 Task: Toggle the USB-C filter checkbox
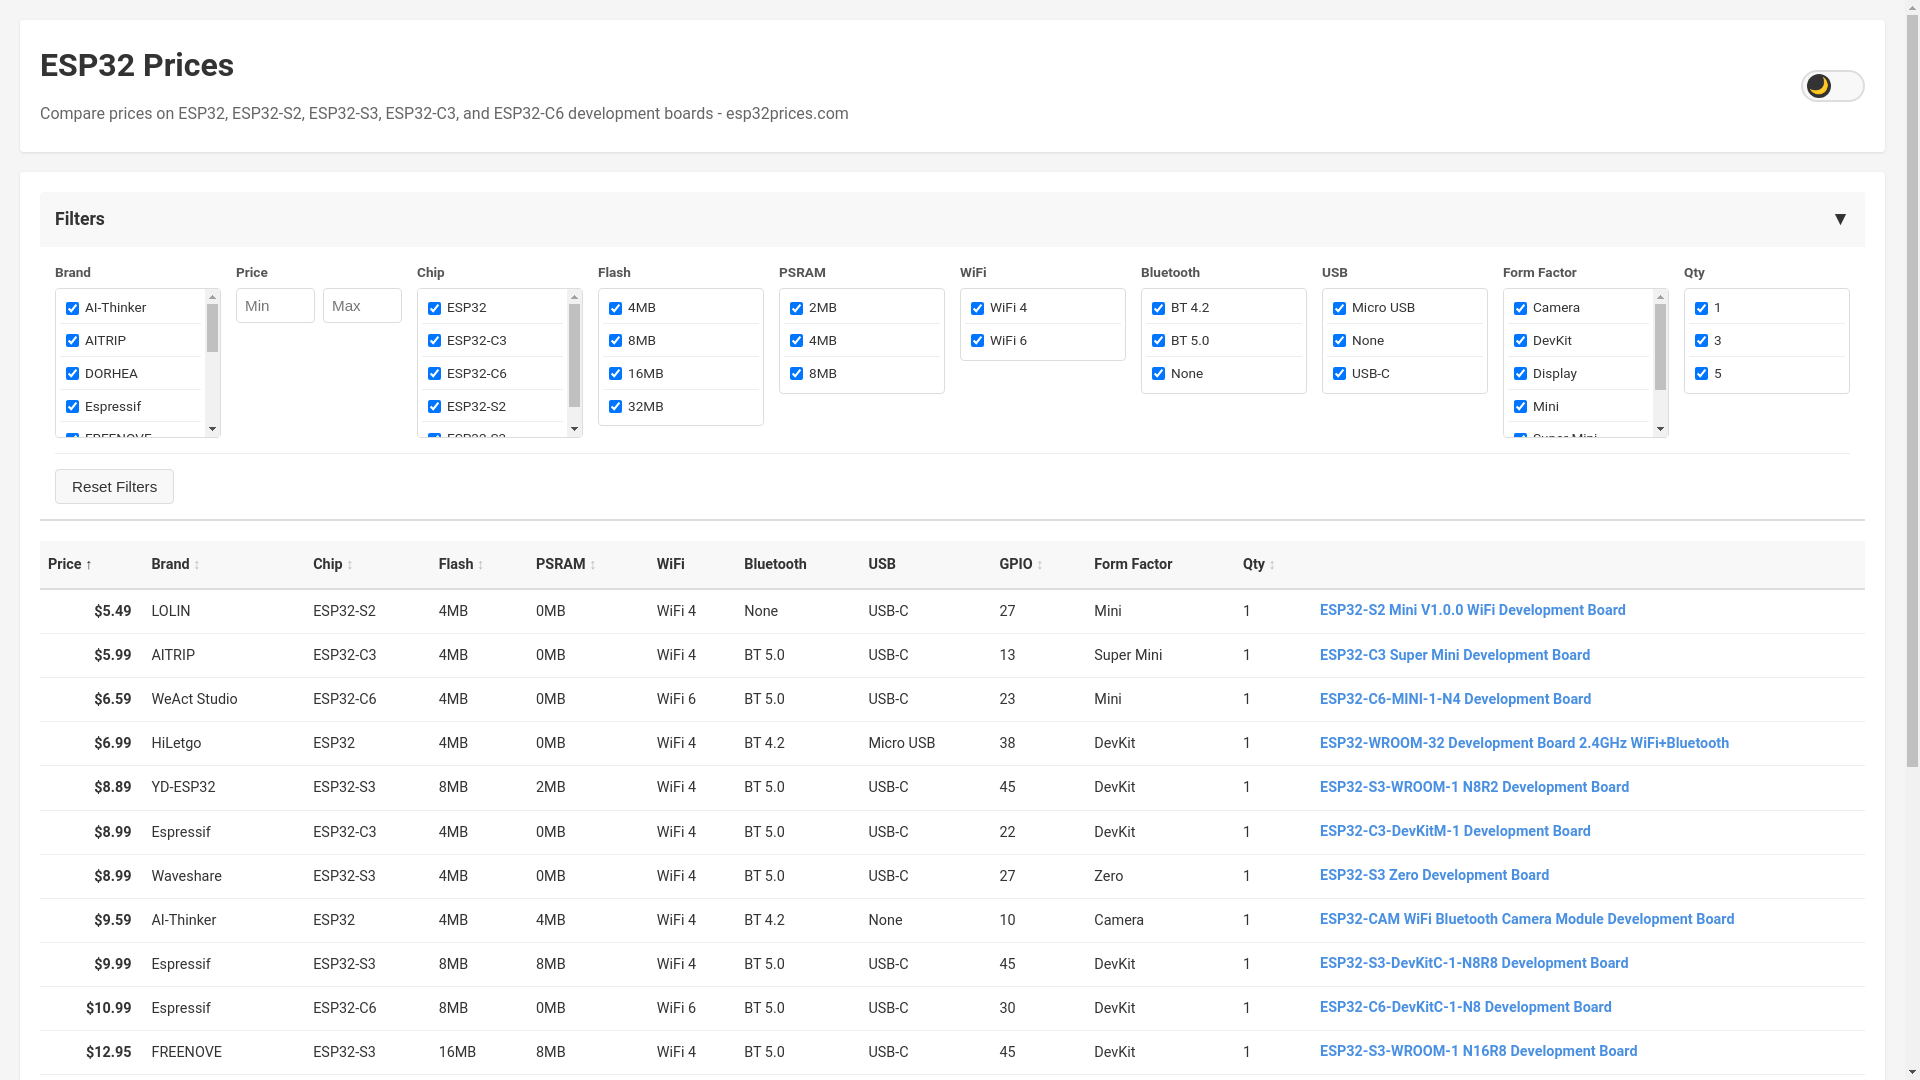[1339, 374]
